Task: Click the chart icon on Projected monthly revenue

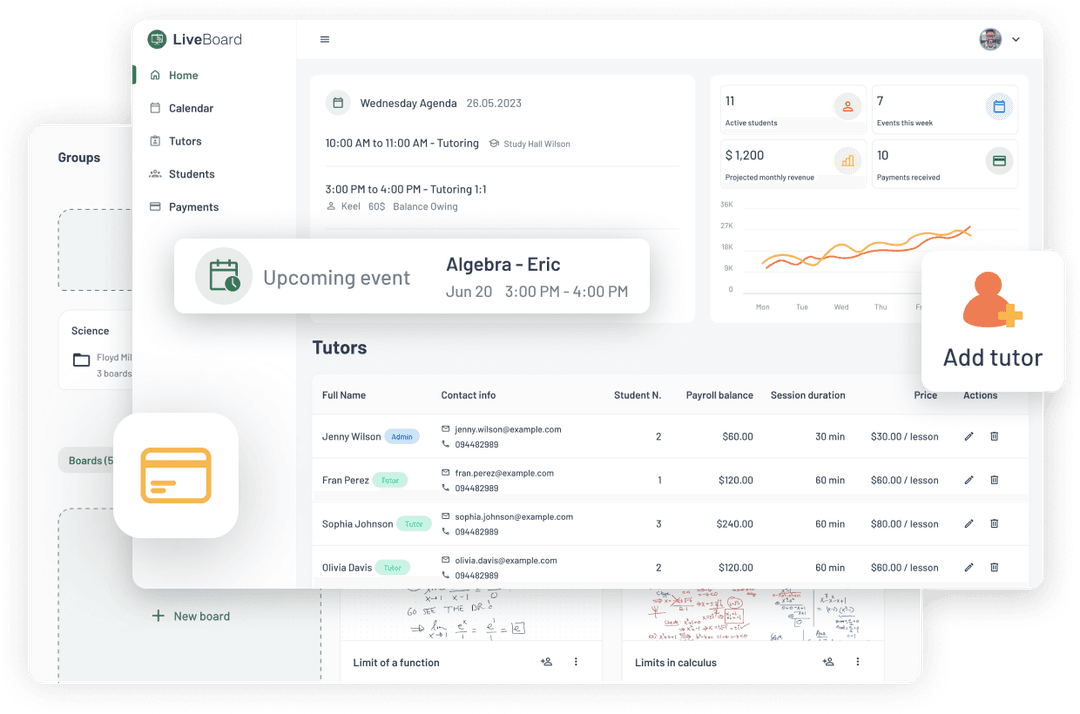Action: [x=848, y=163]
